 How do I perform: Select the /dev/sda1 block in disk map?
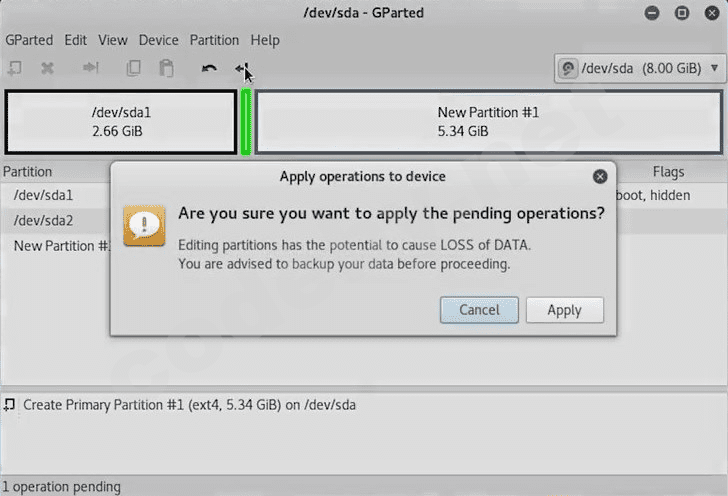[121, 122]
